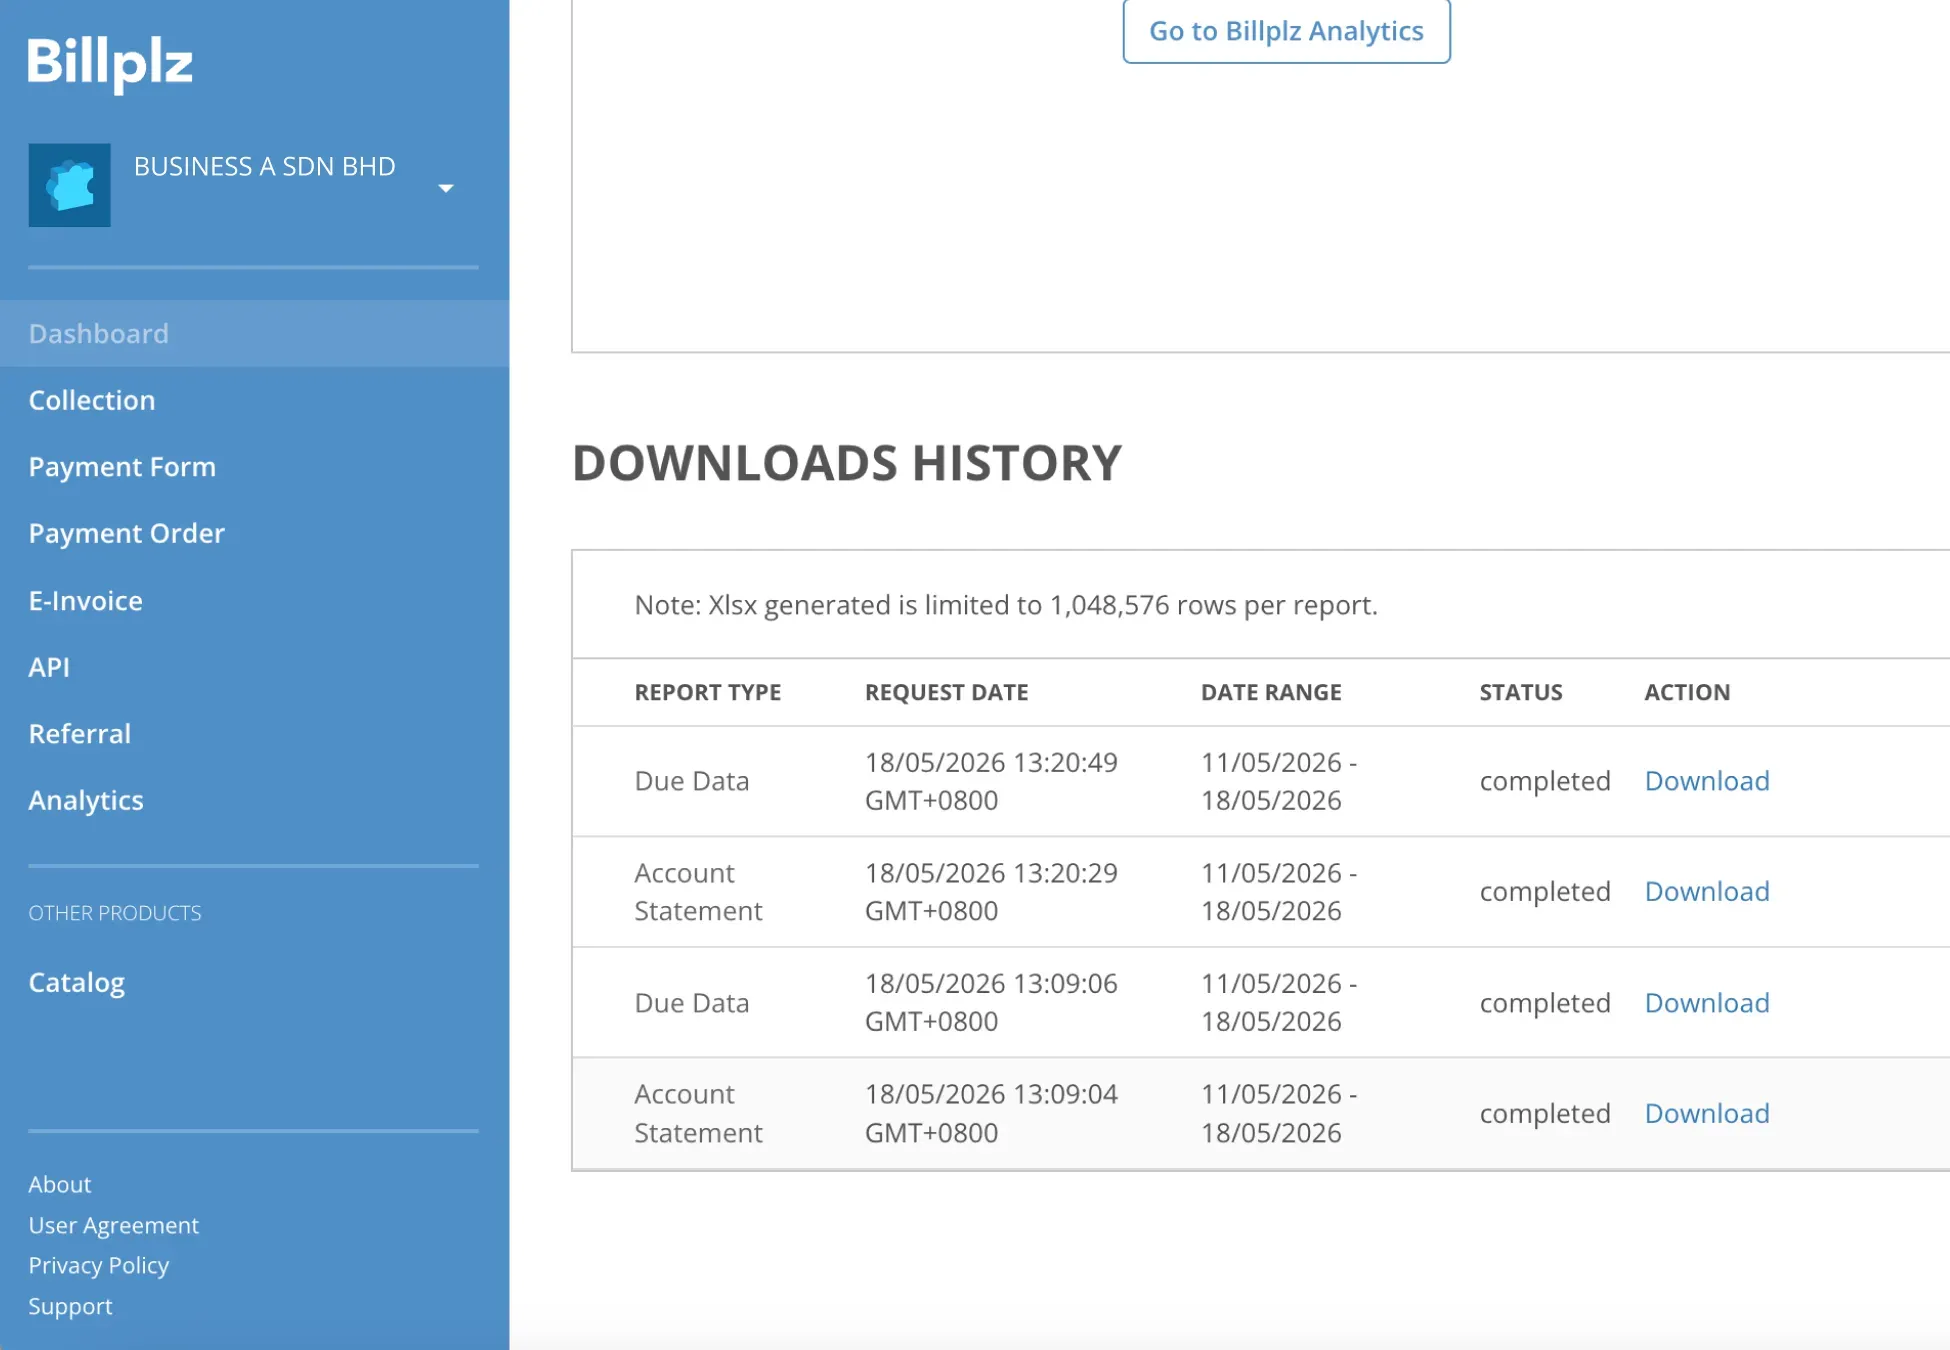View the Privacy Policy link
This screenshot has width=1950, height=1350.
98,1265
